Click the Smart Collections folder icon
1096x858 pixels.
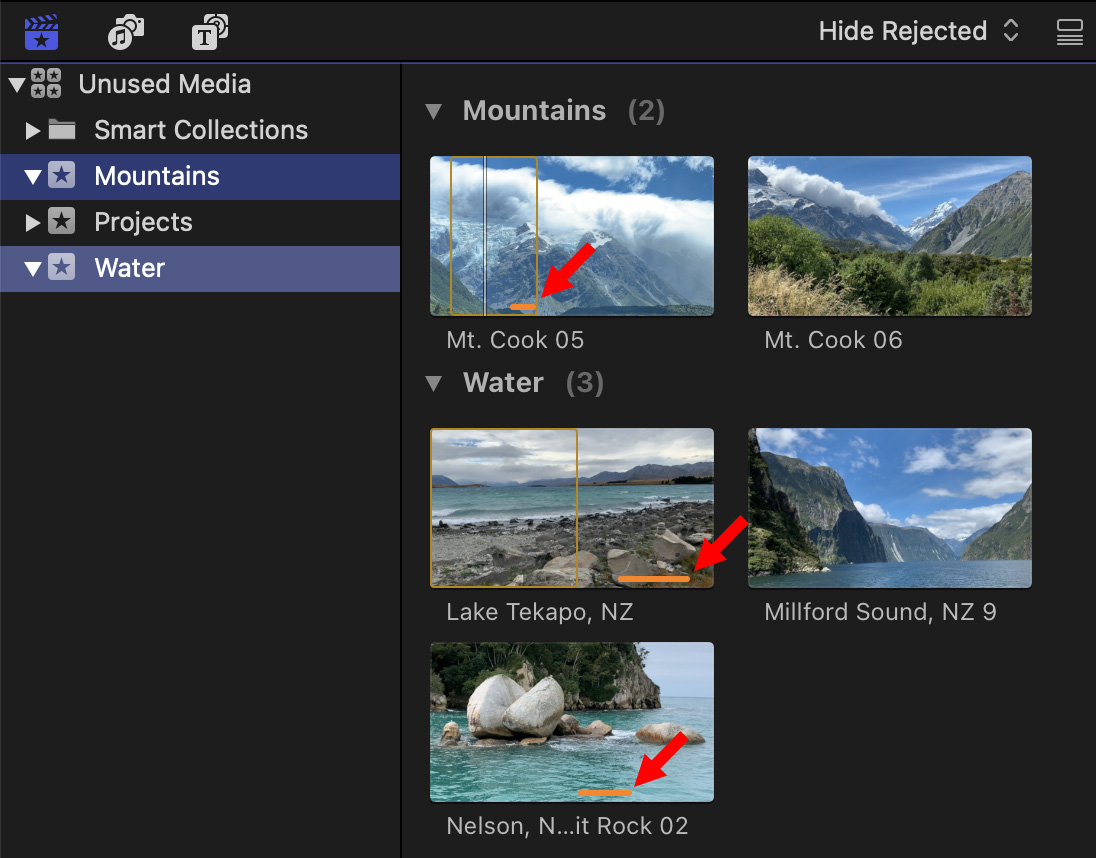click(x=62, y=130)
